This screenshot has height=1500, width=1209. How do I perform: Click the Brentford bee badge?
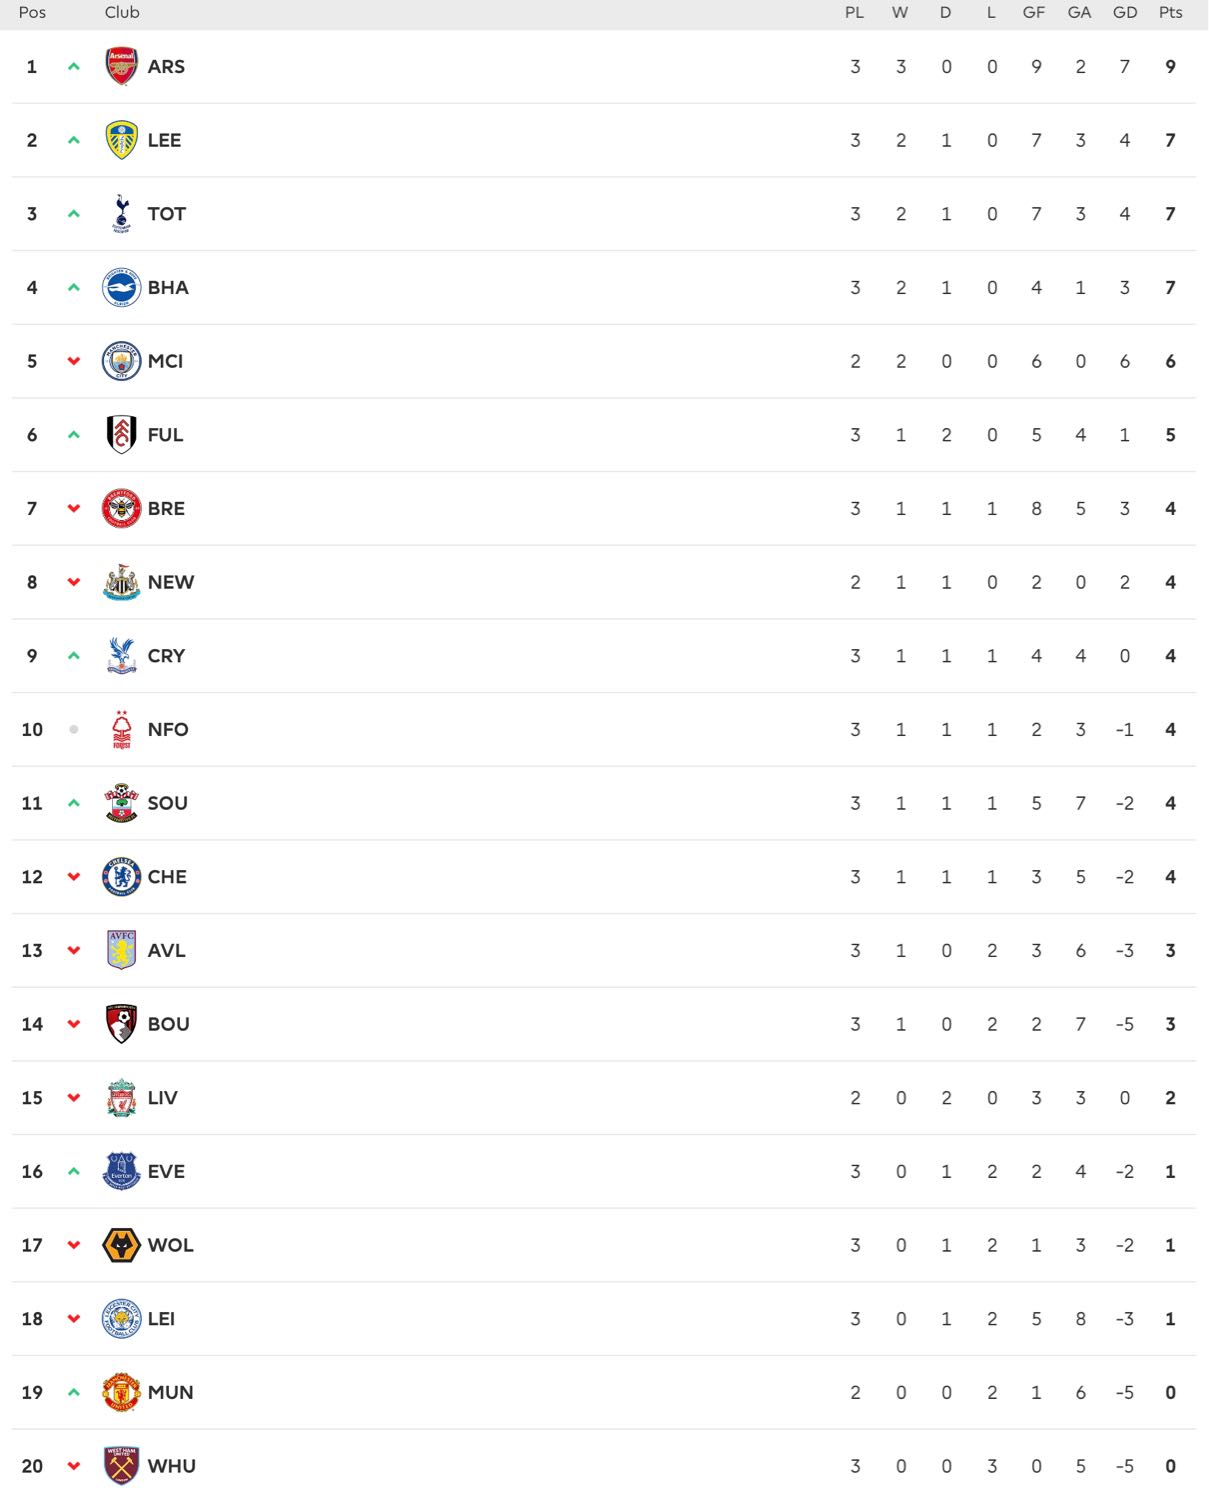[121, 508]
